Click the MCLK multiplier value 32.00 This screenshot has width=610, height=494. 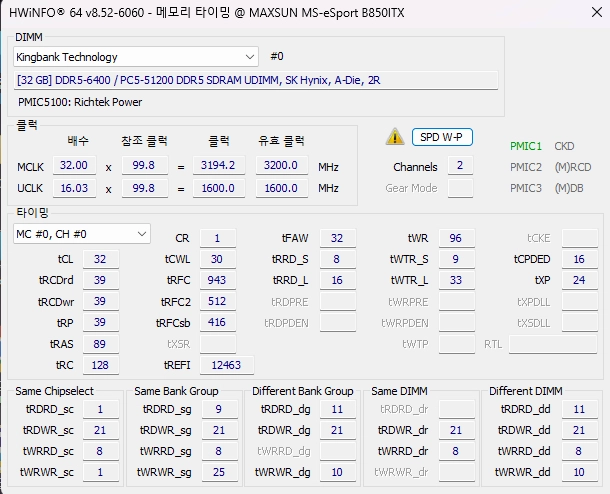click(x=74, y=165)
